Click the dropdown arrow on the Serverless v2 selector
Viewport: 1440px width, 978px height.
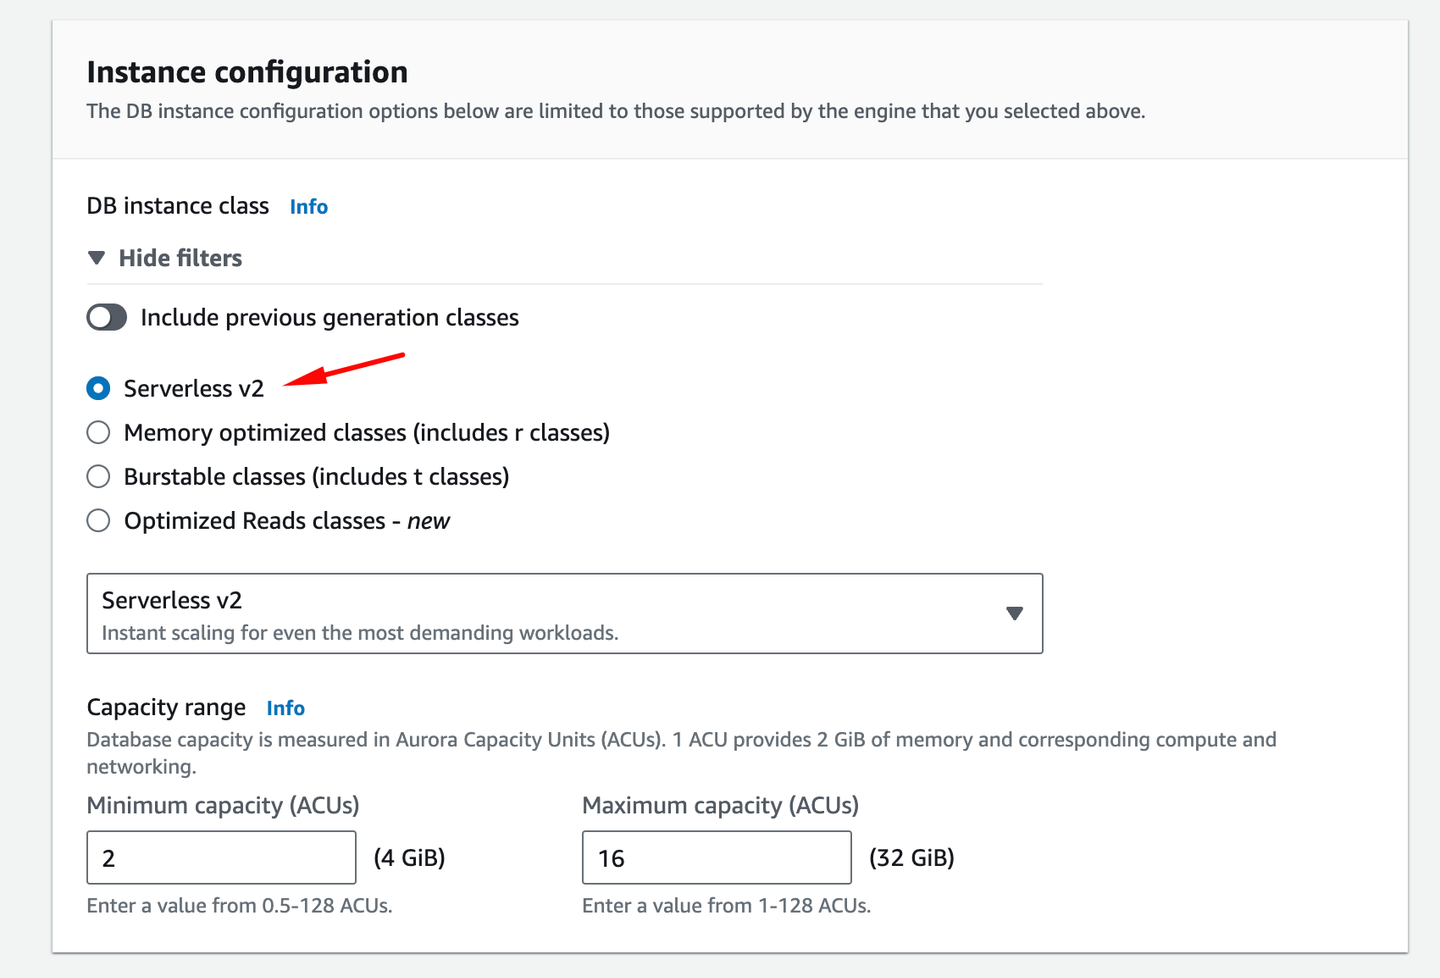[x=1014, y=613]
